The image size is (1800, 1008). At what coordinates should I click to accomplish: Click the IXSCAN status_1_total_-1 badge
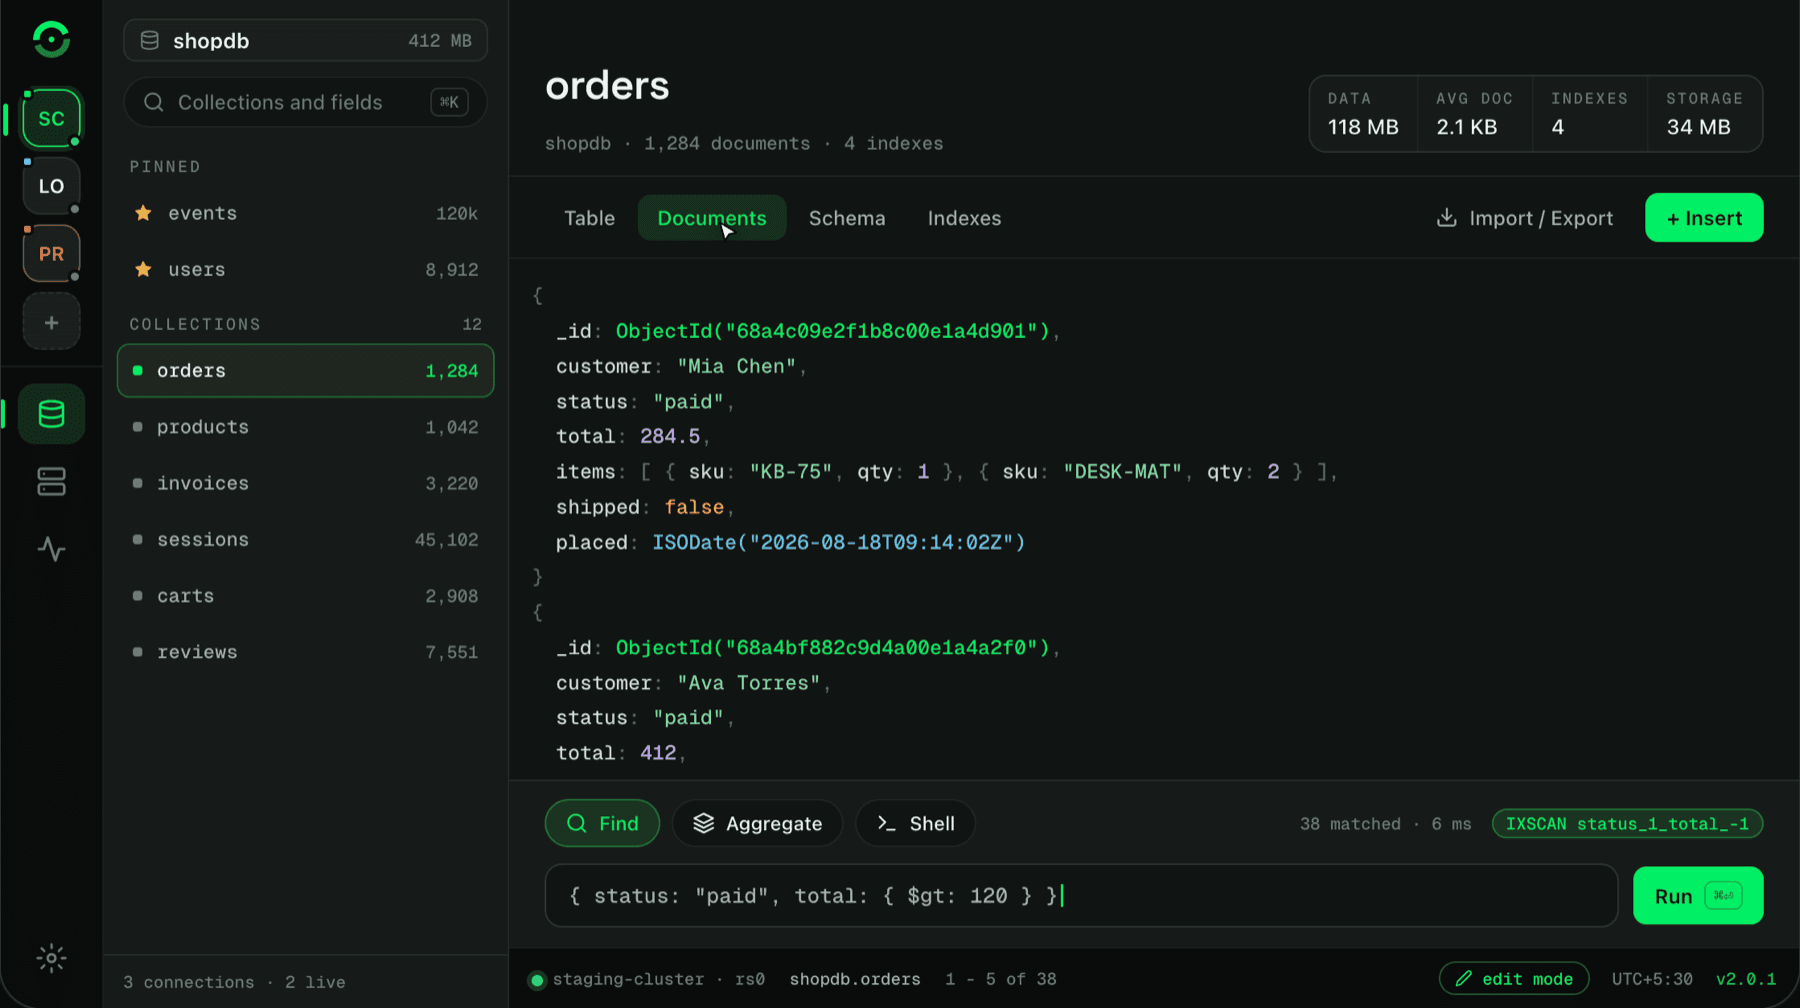1627,824
